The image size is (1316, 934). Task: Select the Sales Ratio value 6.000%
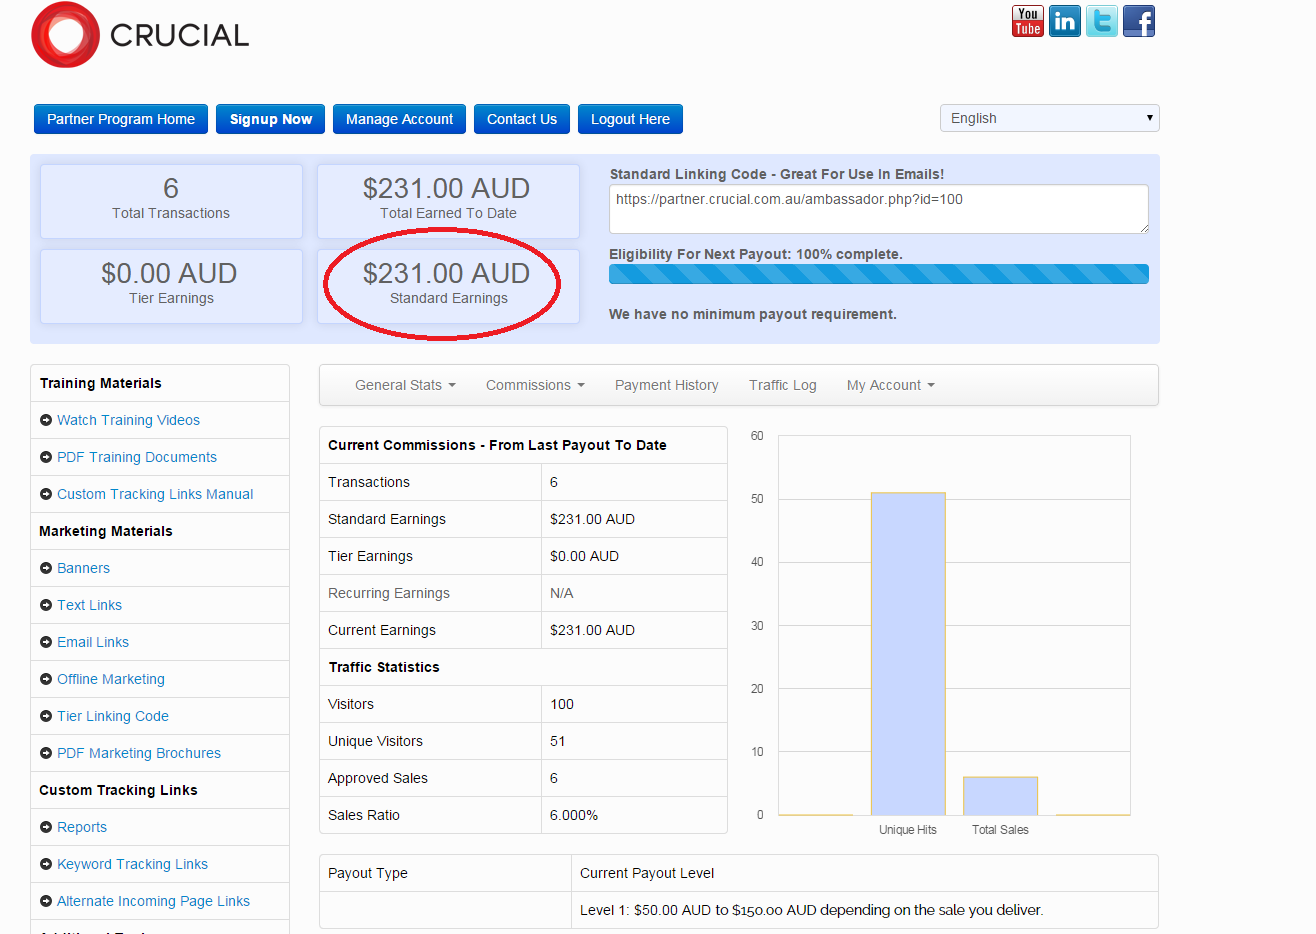coord(574,815)
